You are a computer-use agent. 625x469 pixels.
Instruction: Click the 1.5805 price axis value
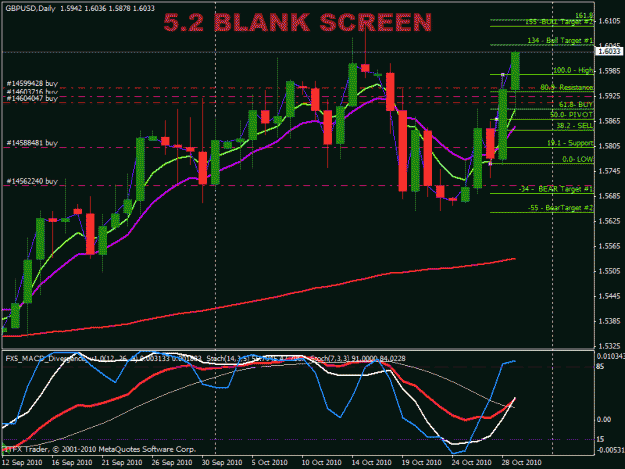[609, 146]
